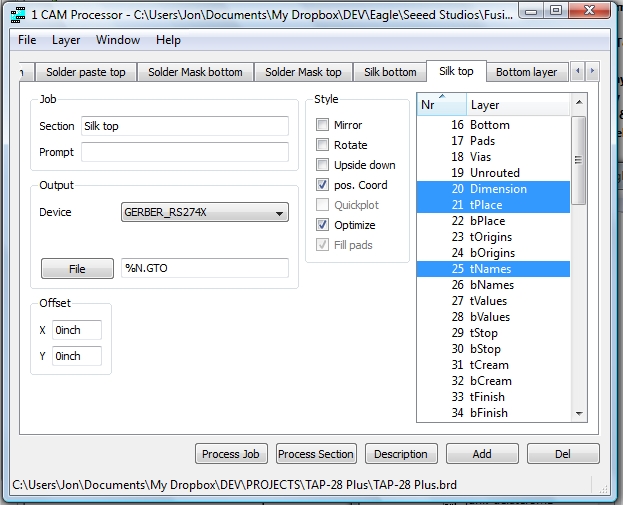
Task: Enable the Upside down checkbox
Action: 322,164
